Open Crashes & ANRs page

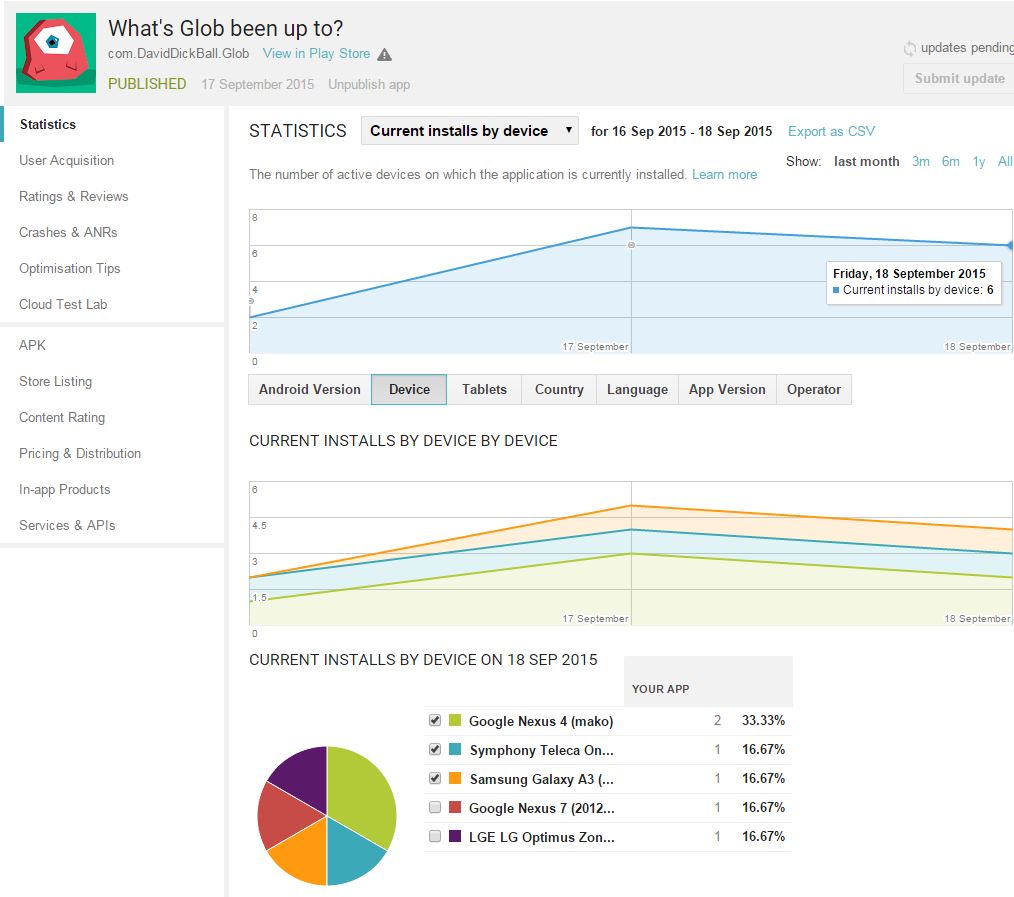68,232
